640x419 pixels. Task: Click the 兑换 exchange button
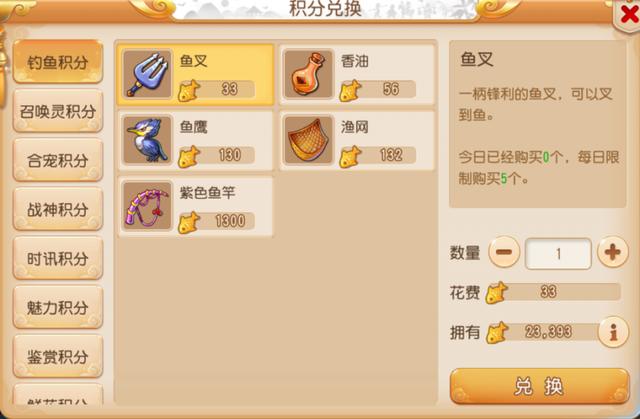(x=540, y=386)
